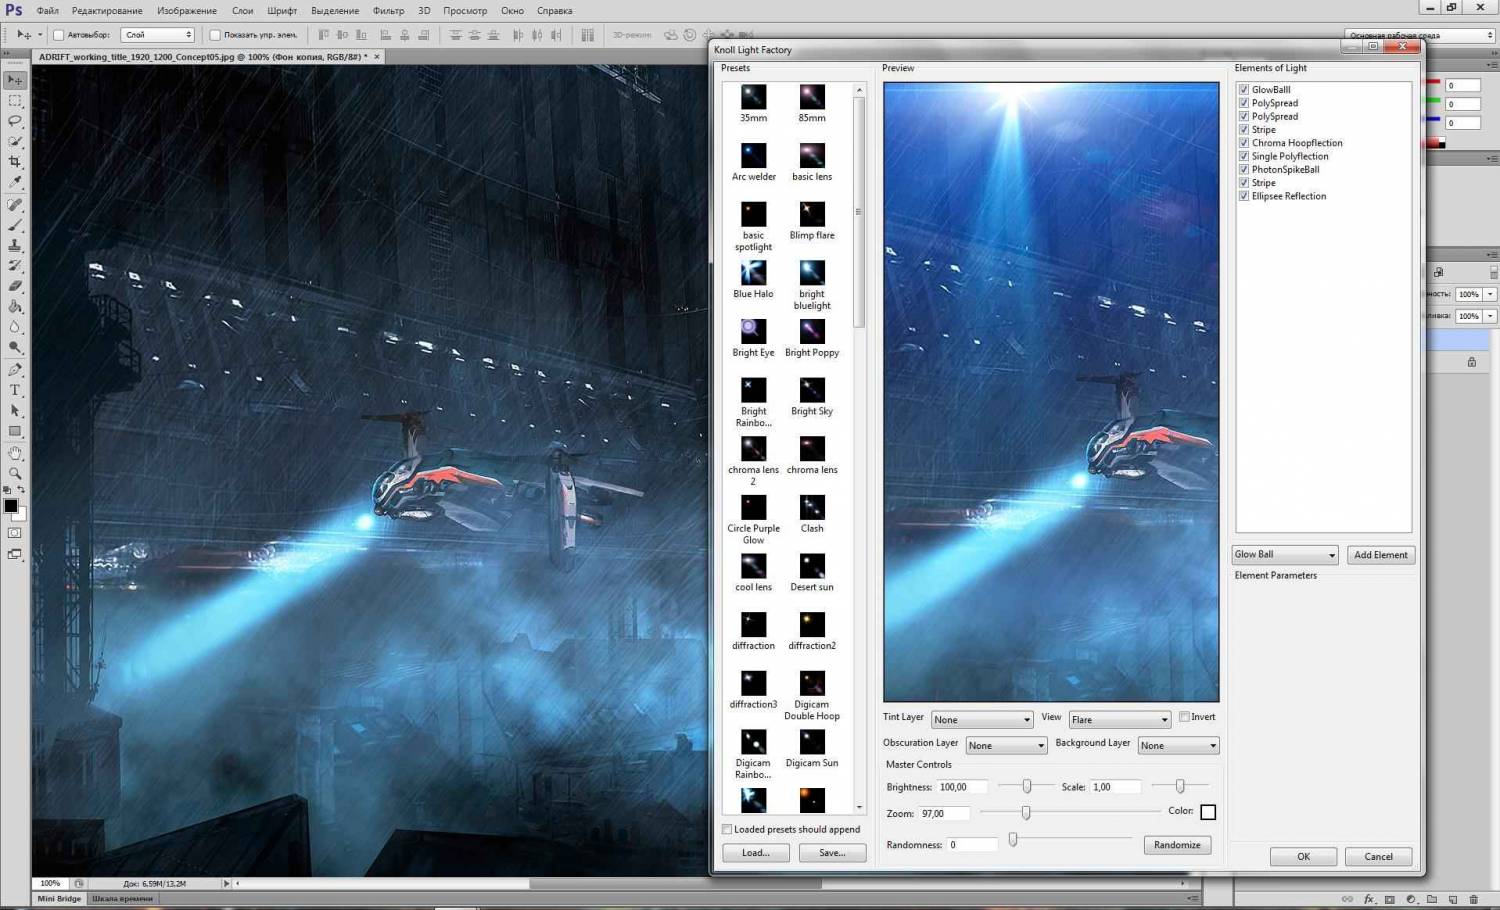Toggle the Chroma Hoopflection checkbox
Image resolution: width=1500 pixels, height=910 pixels.
pos(1244,143)
